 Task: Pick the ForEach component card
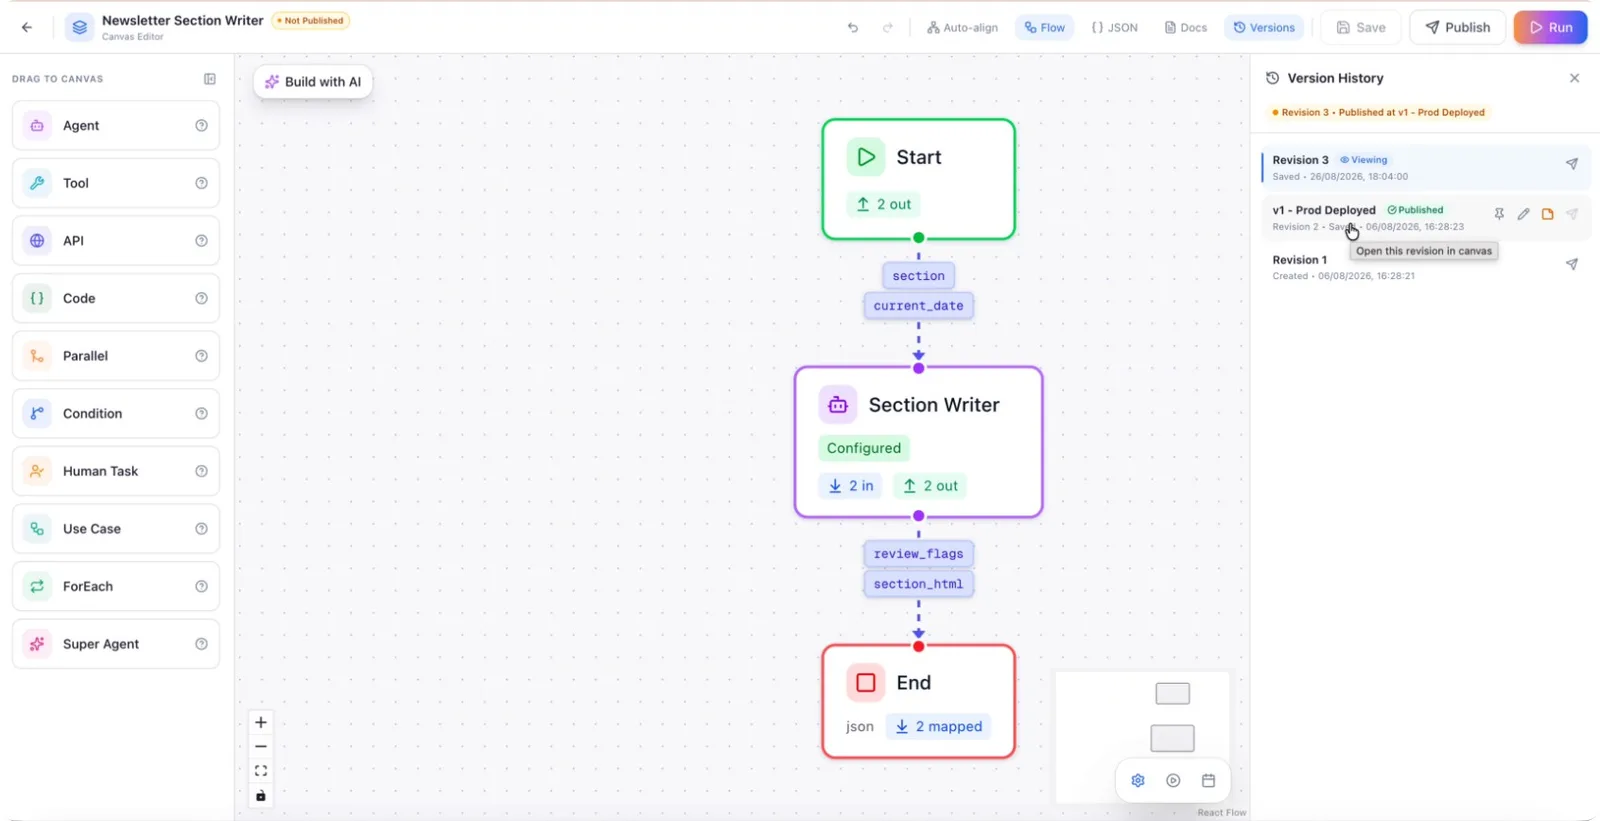(x=116, y=586)
